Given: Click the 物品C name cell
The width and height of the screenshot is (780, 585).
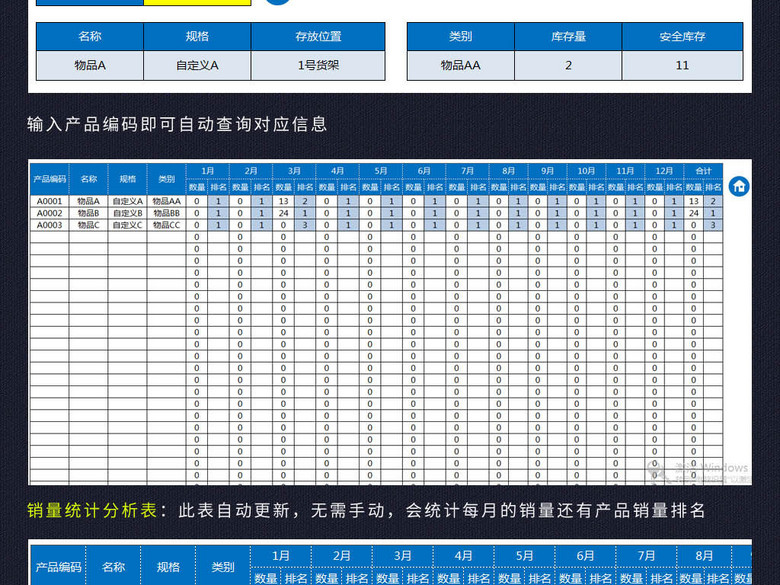Looking at the screenshot, I should 89,225.
